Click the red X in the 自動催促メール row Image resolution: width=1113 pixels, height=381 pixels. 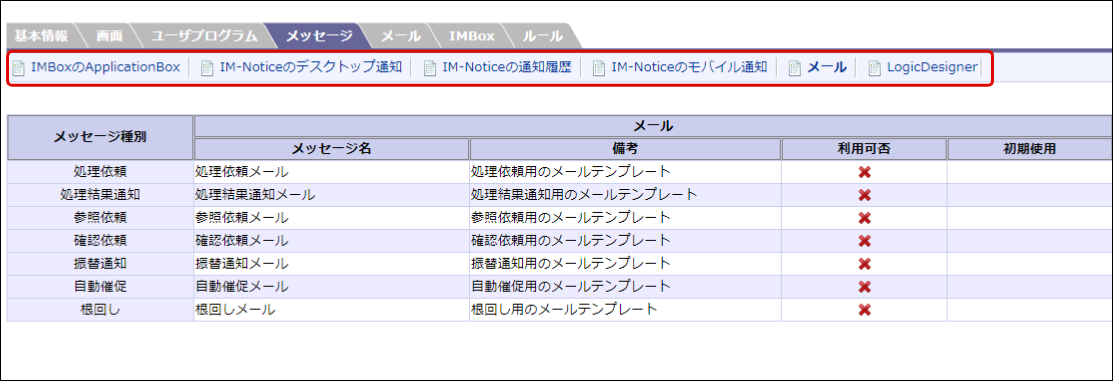click(865, 287)
